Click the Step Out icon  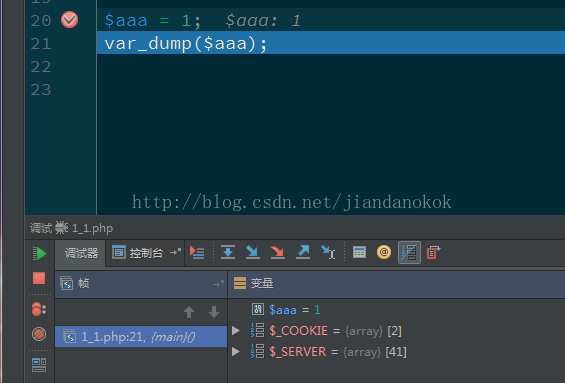pos(303,252)
